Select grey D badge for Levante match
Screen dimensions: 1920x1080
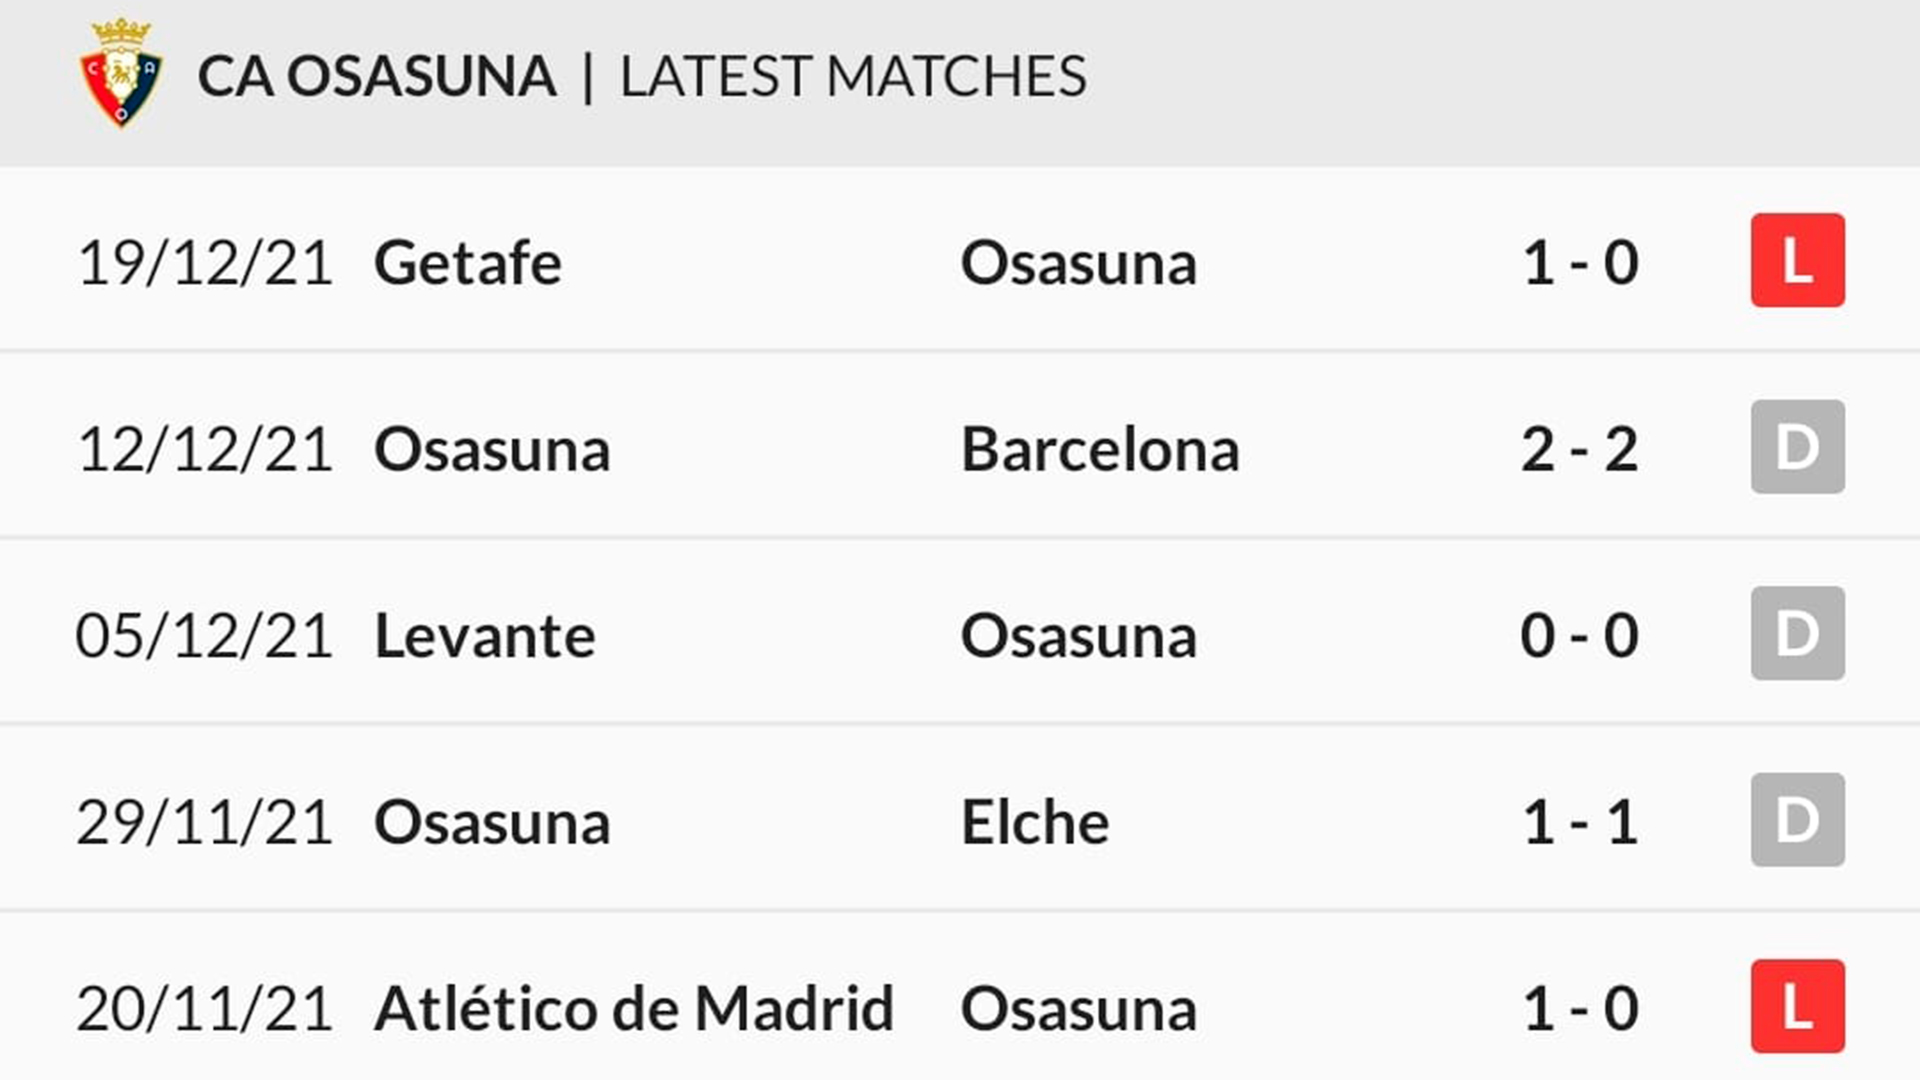[1797, 633]
